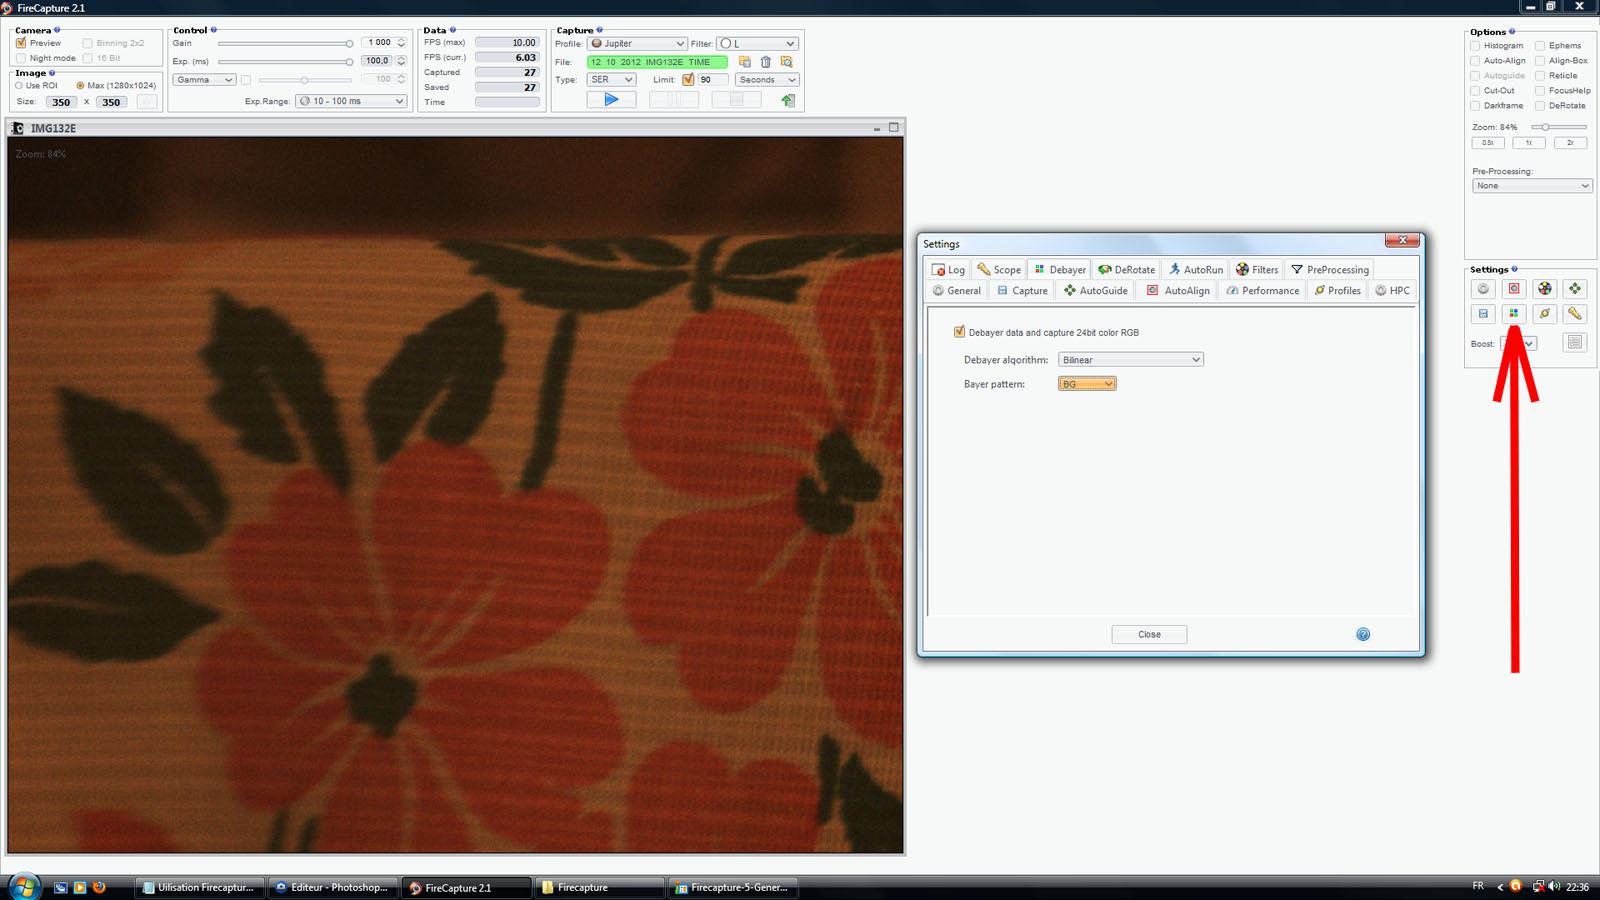Viewport: 1600px width, 900px height.
Task: Set zoom to 1x
Action: point(1529,143)
